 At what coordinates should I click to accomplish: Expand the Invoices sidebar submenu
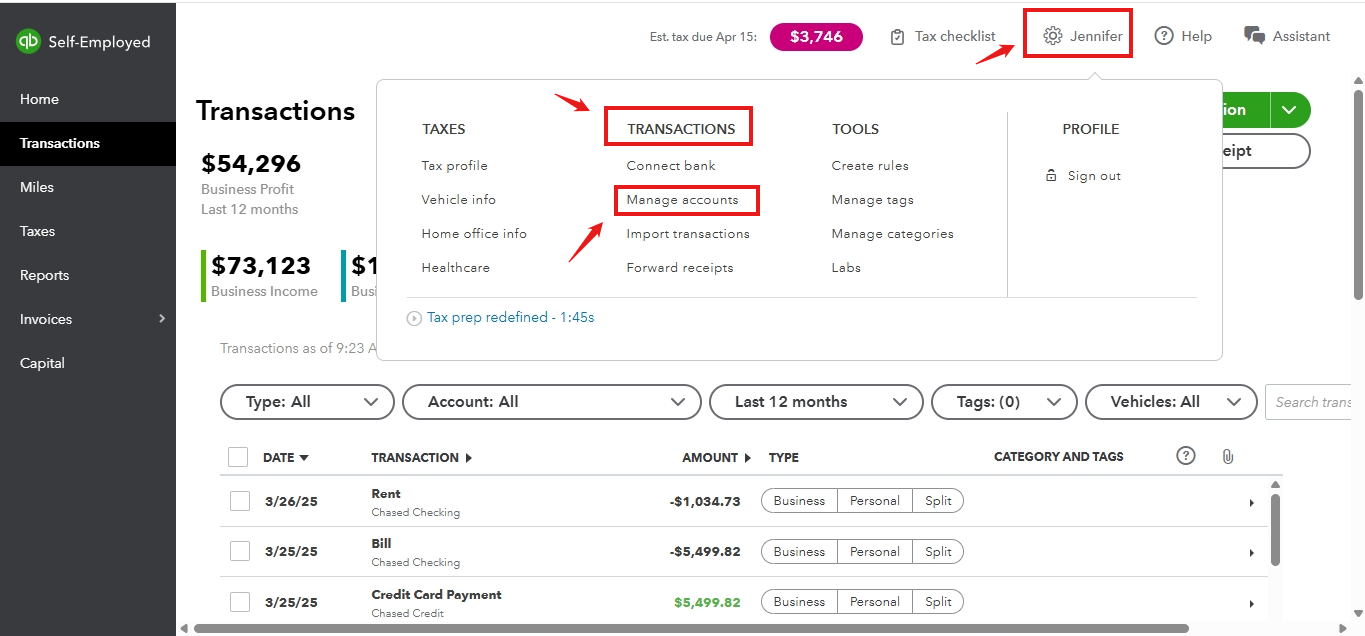coord(162,319)
